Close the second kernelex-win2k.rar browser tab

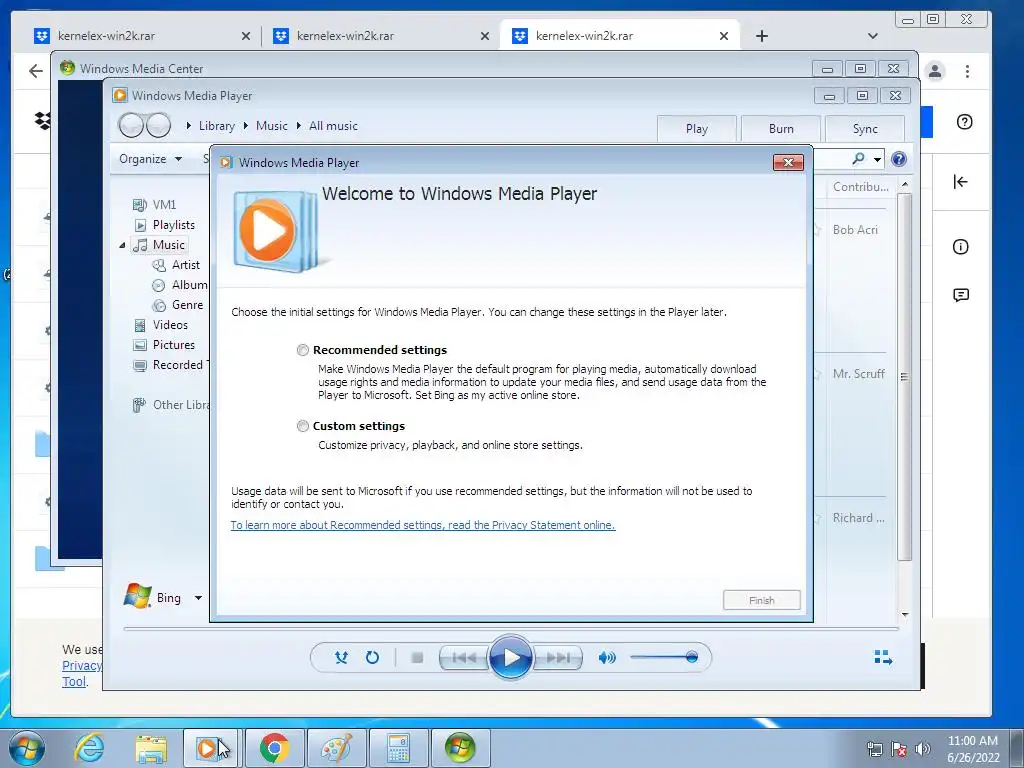tap(485, 36)
